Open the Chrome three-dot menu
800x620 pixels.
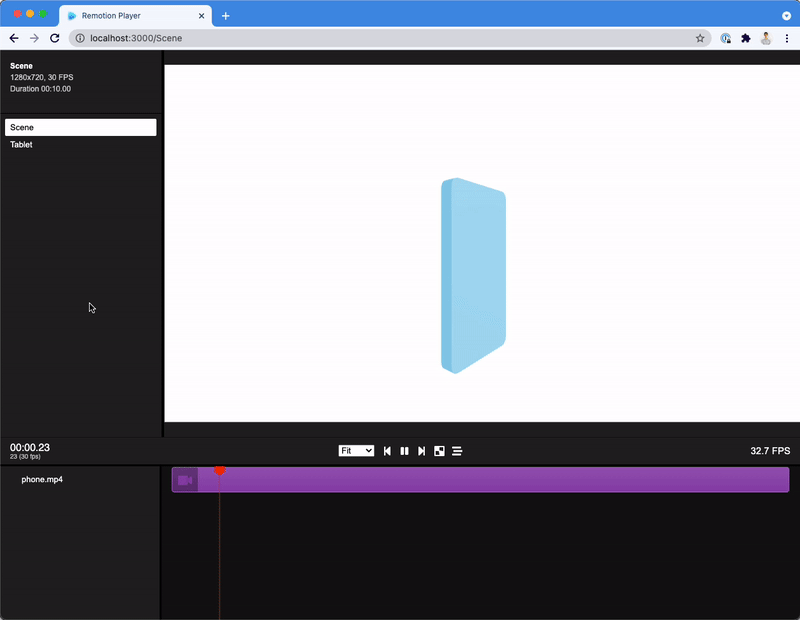point(787,38)
